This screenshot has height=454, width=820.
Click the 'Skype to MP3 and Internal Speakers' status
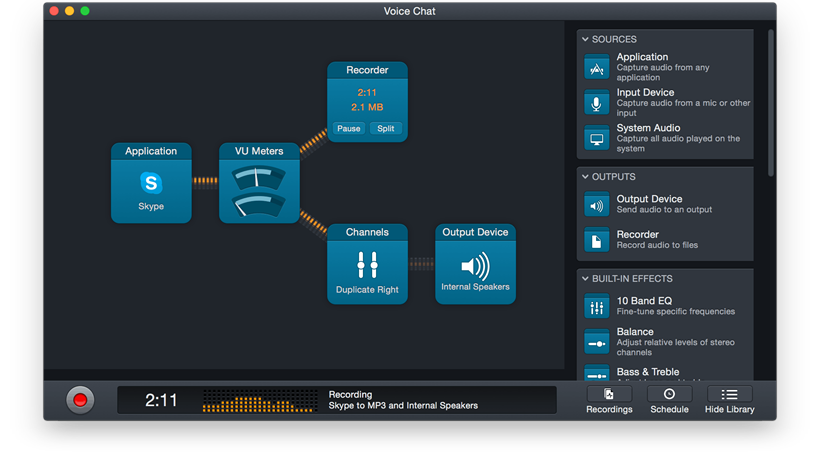click(x=403, y=406)
